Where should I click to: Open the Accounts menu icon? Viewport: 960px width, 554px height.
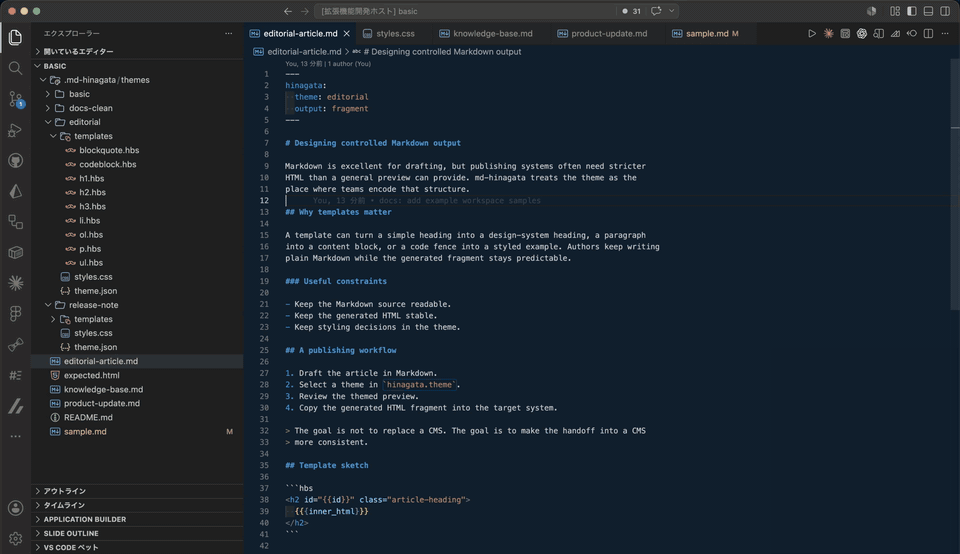15,507
